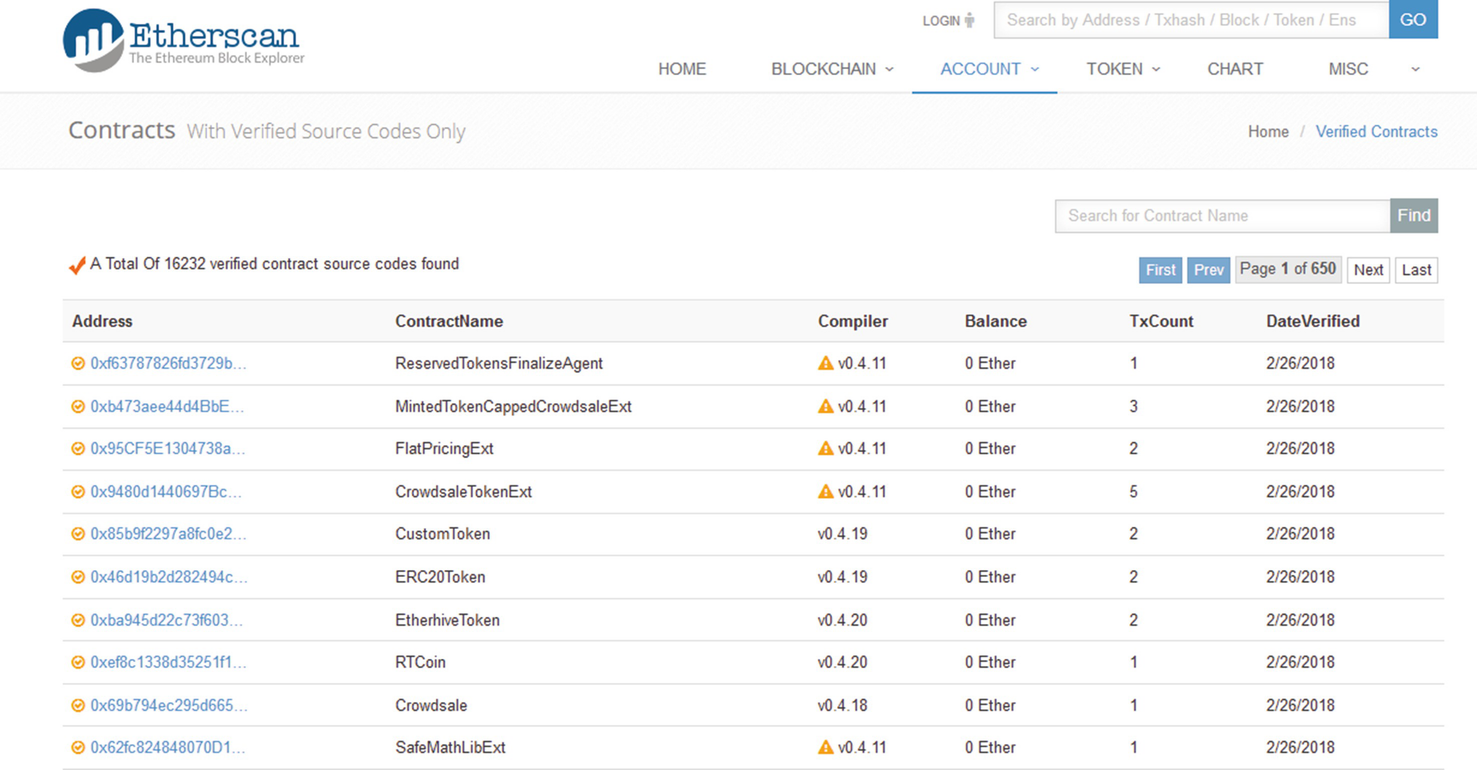1477x770 pixels.
Task: Click the ContractName column header
Action: (449, 321)
